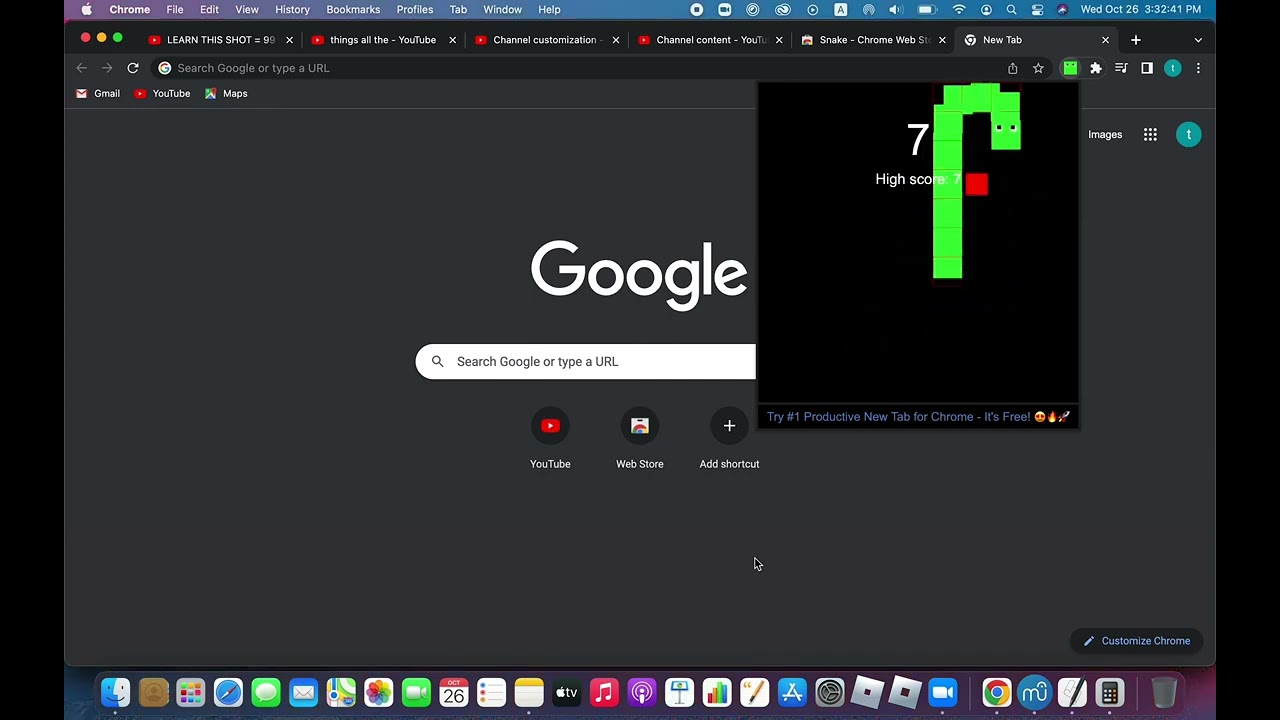The height and width of the screenshot is (720, 1280).
Task: Open the YouTube bookmark in bookmarks bar
Action: pyautogui.click(x=162, y=93)
